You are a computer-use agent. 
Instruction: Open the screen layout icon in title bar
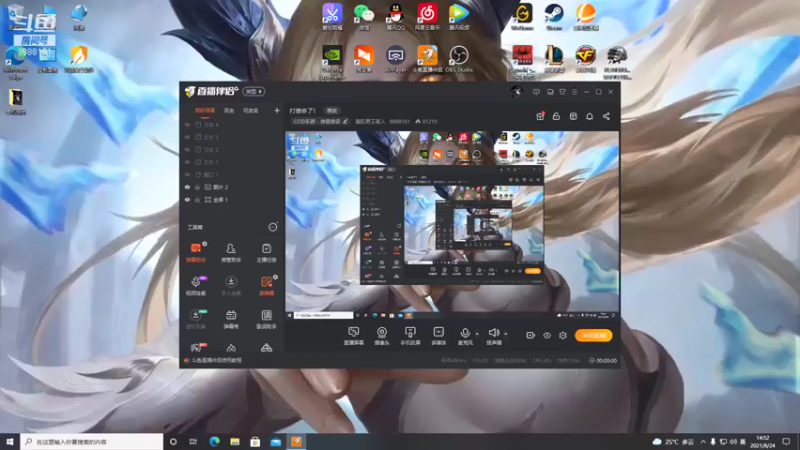550,92
